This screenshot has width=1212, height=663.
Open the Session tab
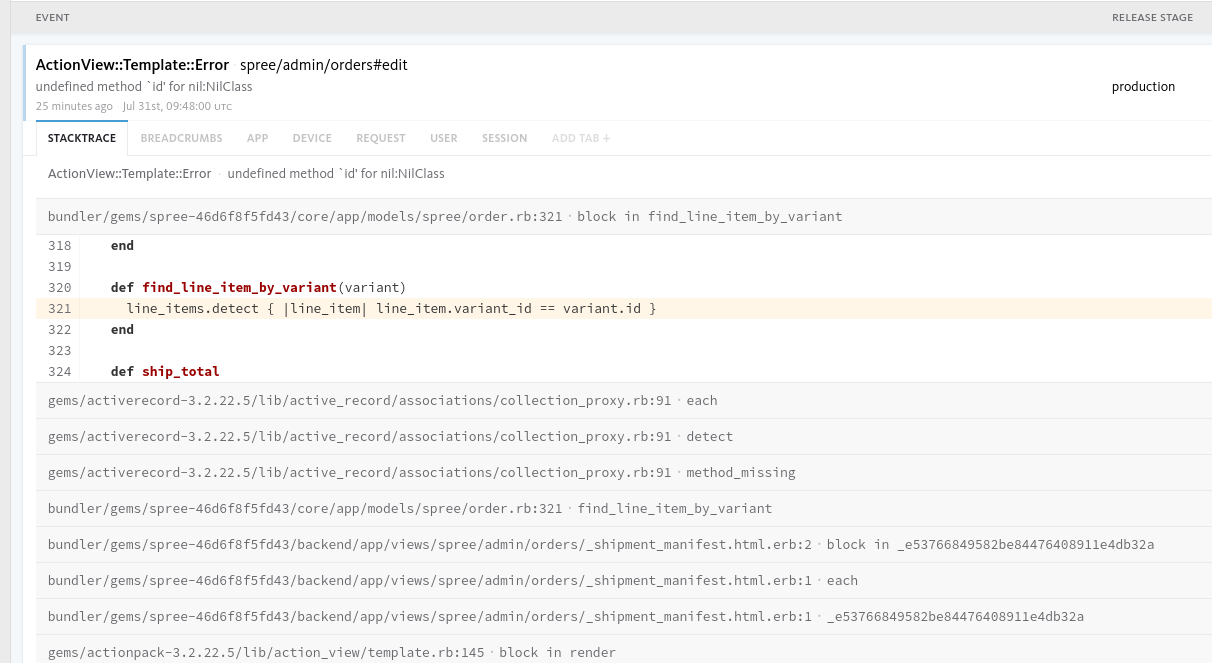[504, 138]
